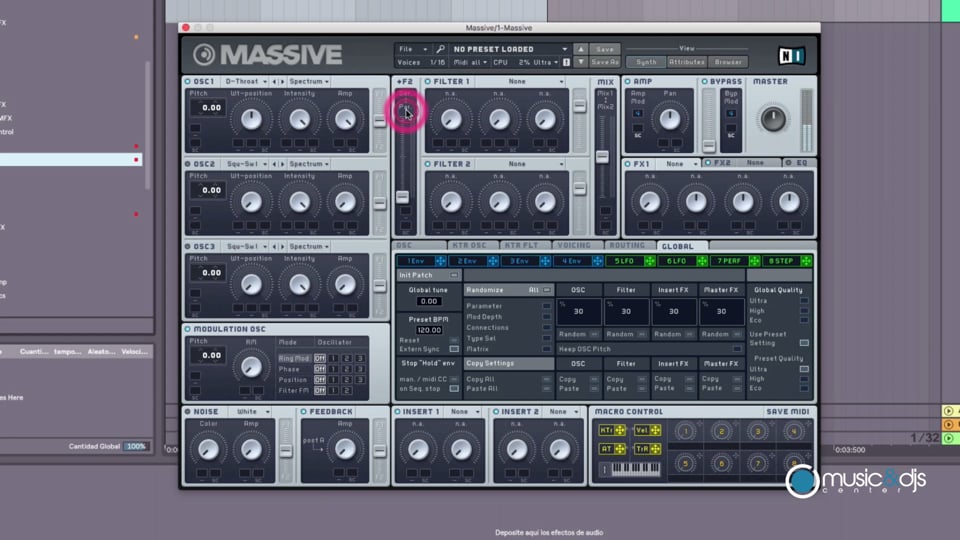Toggle Filter 2 power button
This screenshot has width=960, height=540.
click(428, 164)
